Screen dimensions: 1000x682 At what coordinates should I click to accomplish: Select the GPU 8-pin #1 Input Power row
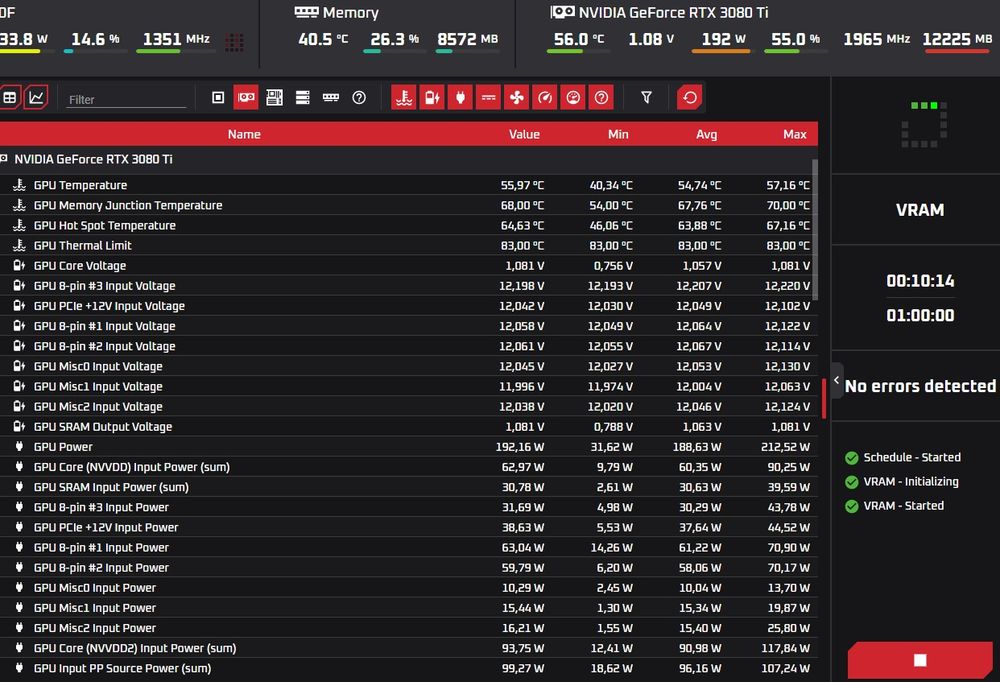(x=408, y=547)
